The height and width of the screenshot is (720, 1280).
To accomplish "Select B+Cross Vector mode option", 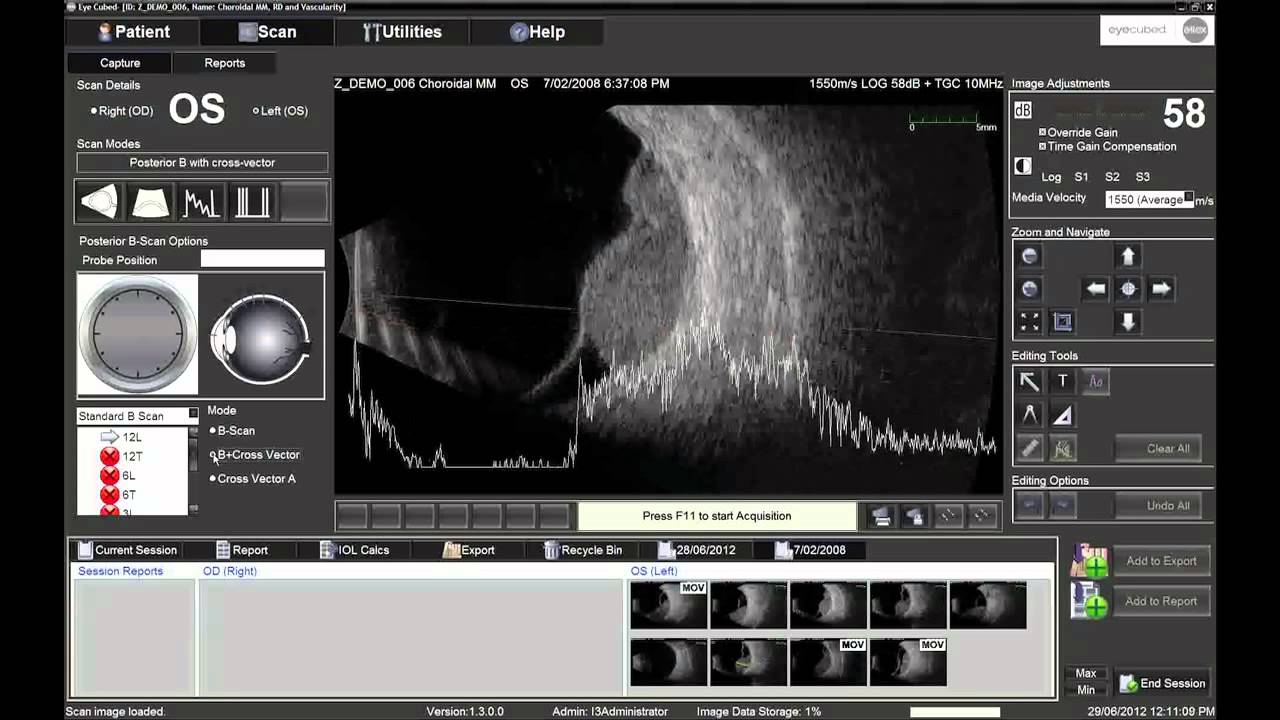I will pyautogui.click(x=254, y=455).
